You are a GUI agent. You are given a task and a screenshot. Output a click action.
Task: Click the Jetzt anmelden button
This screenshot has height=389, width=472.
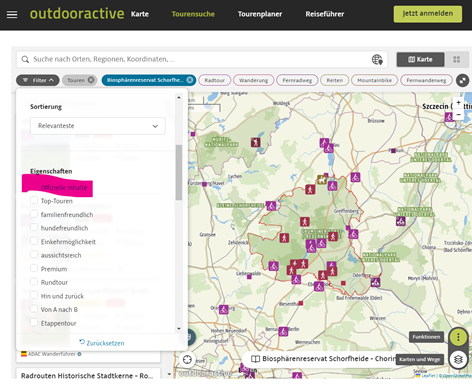(x=428, y=14)
